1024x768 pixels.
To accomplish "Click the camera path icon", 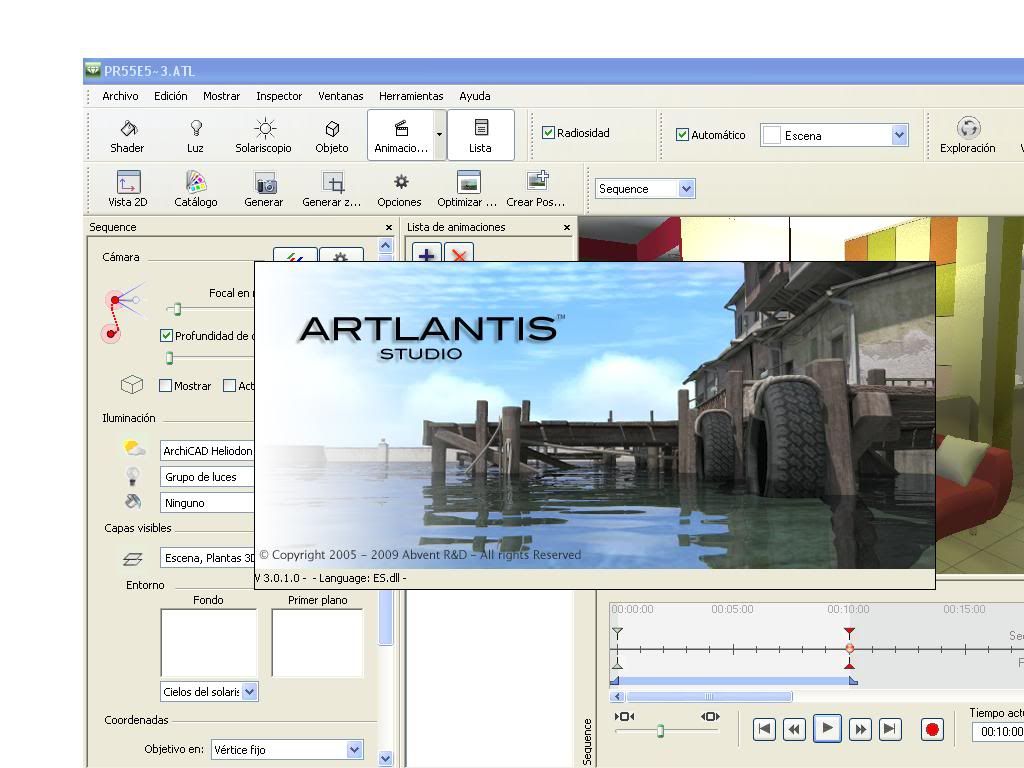I will tap(121, 312).
